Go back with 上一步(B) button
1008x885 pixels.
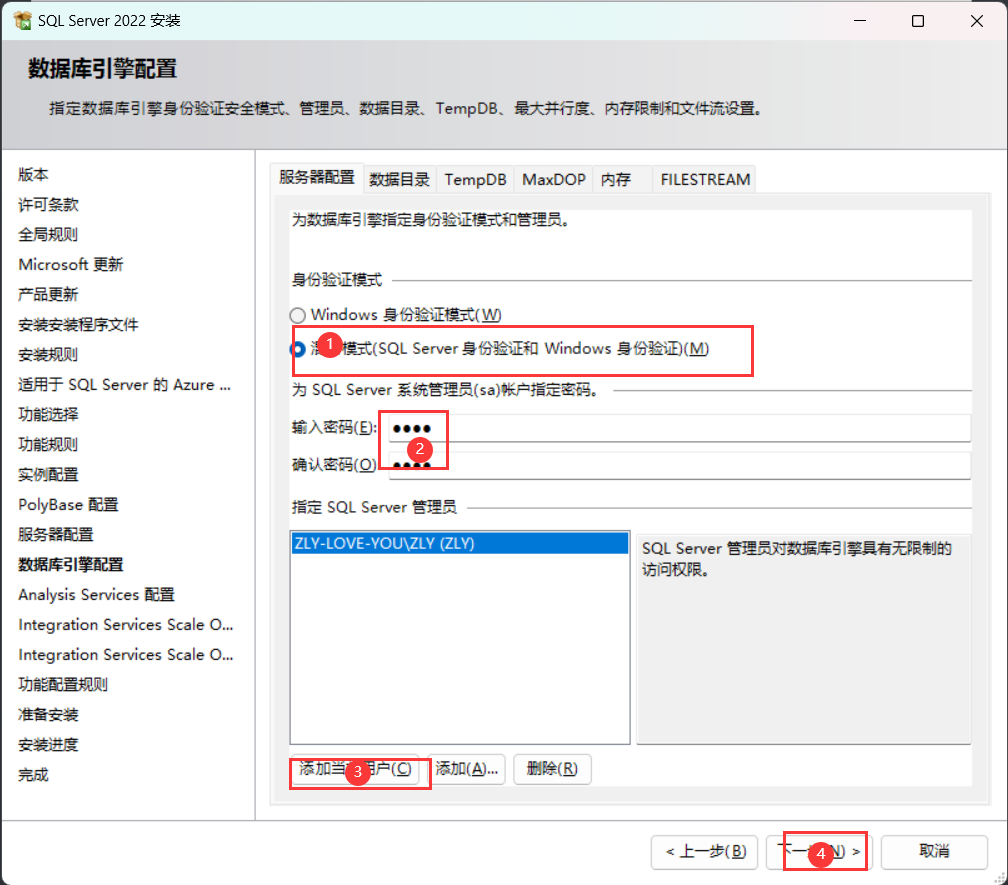point(705,852)
